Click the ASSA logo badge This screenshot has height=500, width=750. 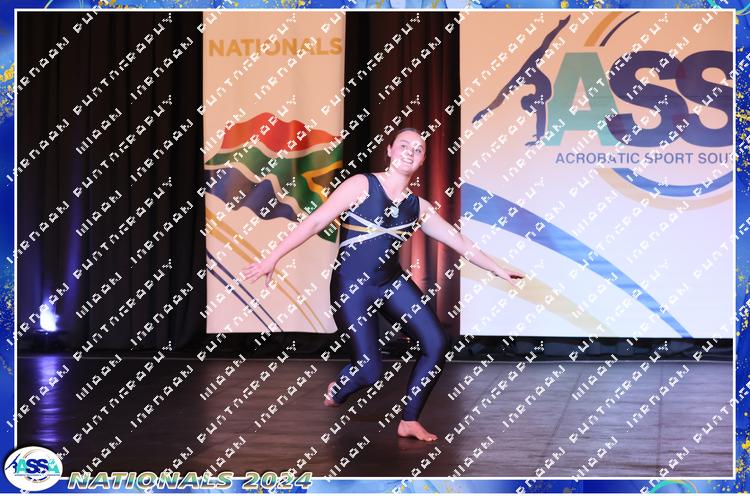click(33, 468)
